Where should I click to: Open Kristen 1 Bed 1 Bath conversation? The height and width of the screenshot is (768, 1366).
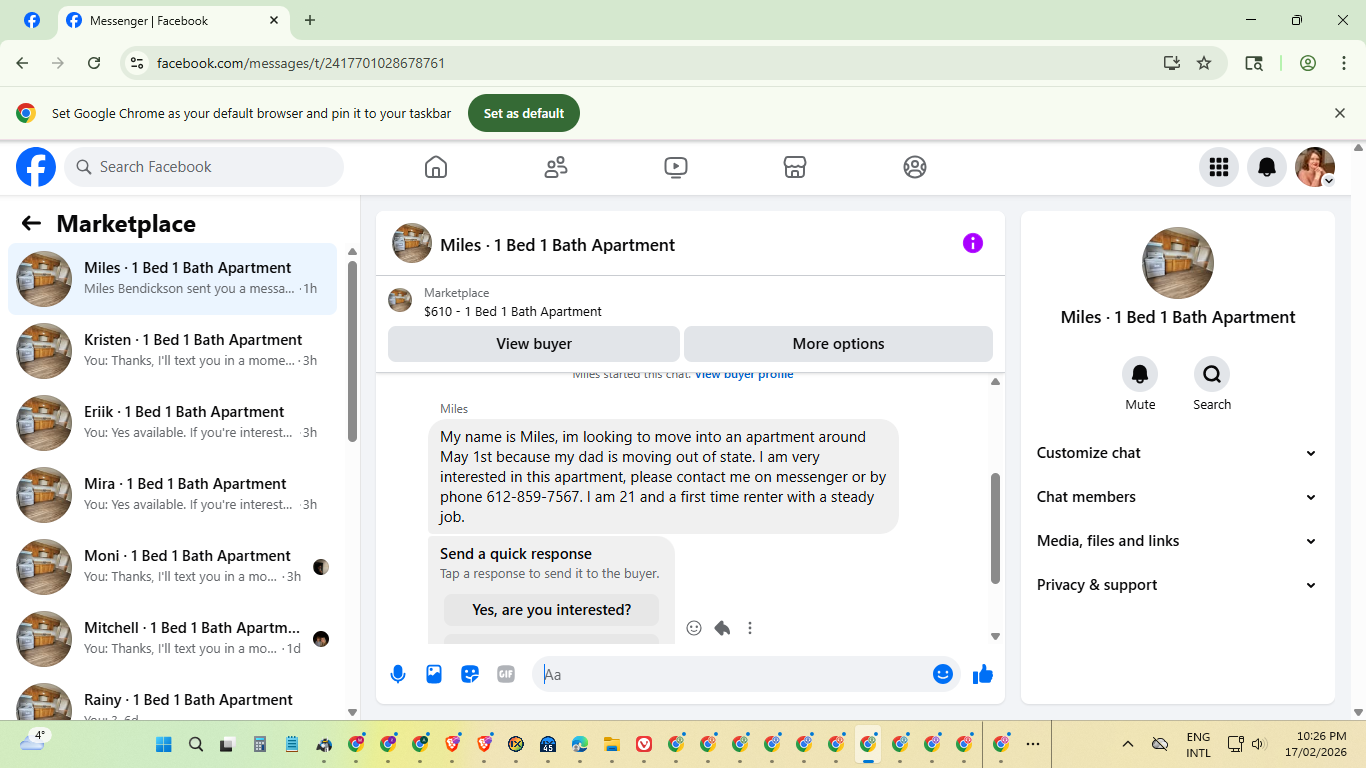[x=173, y=351]
